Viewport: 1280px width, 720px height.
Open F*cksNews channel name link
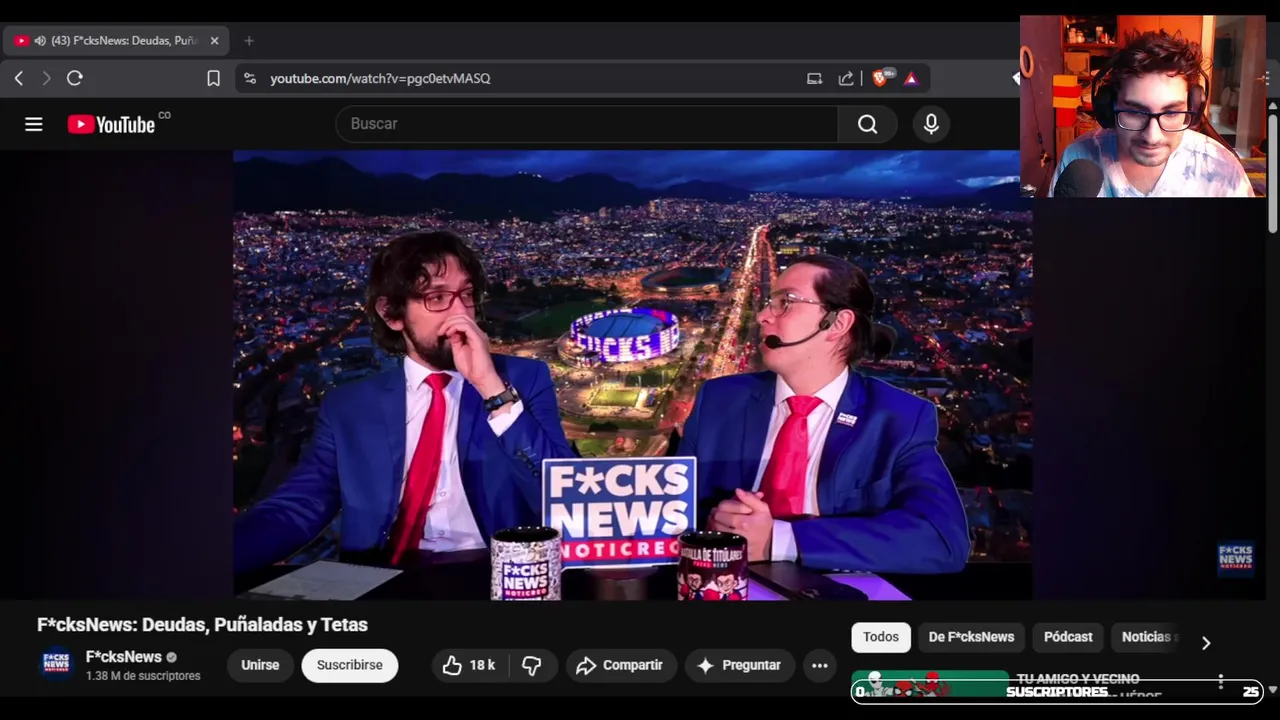point(124,657)
